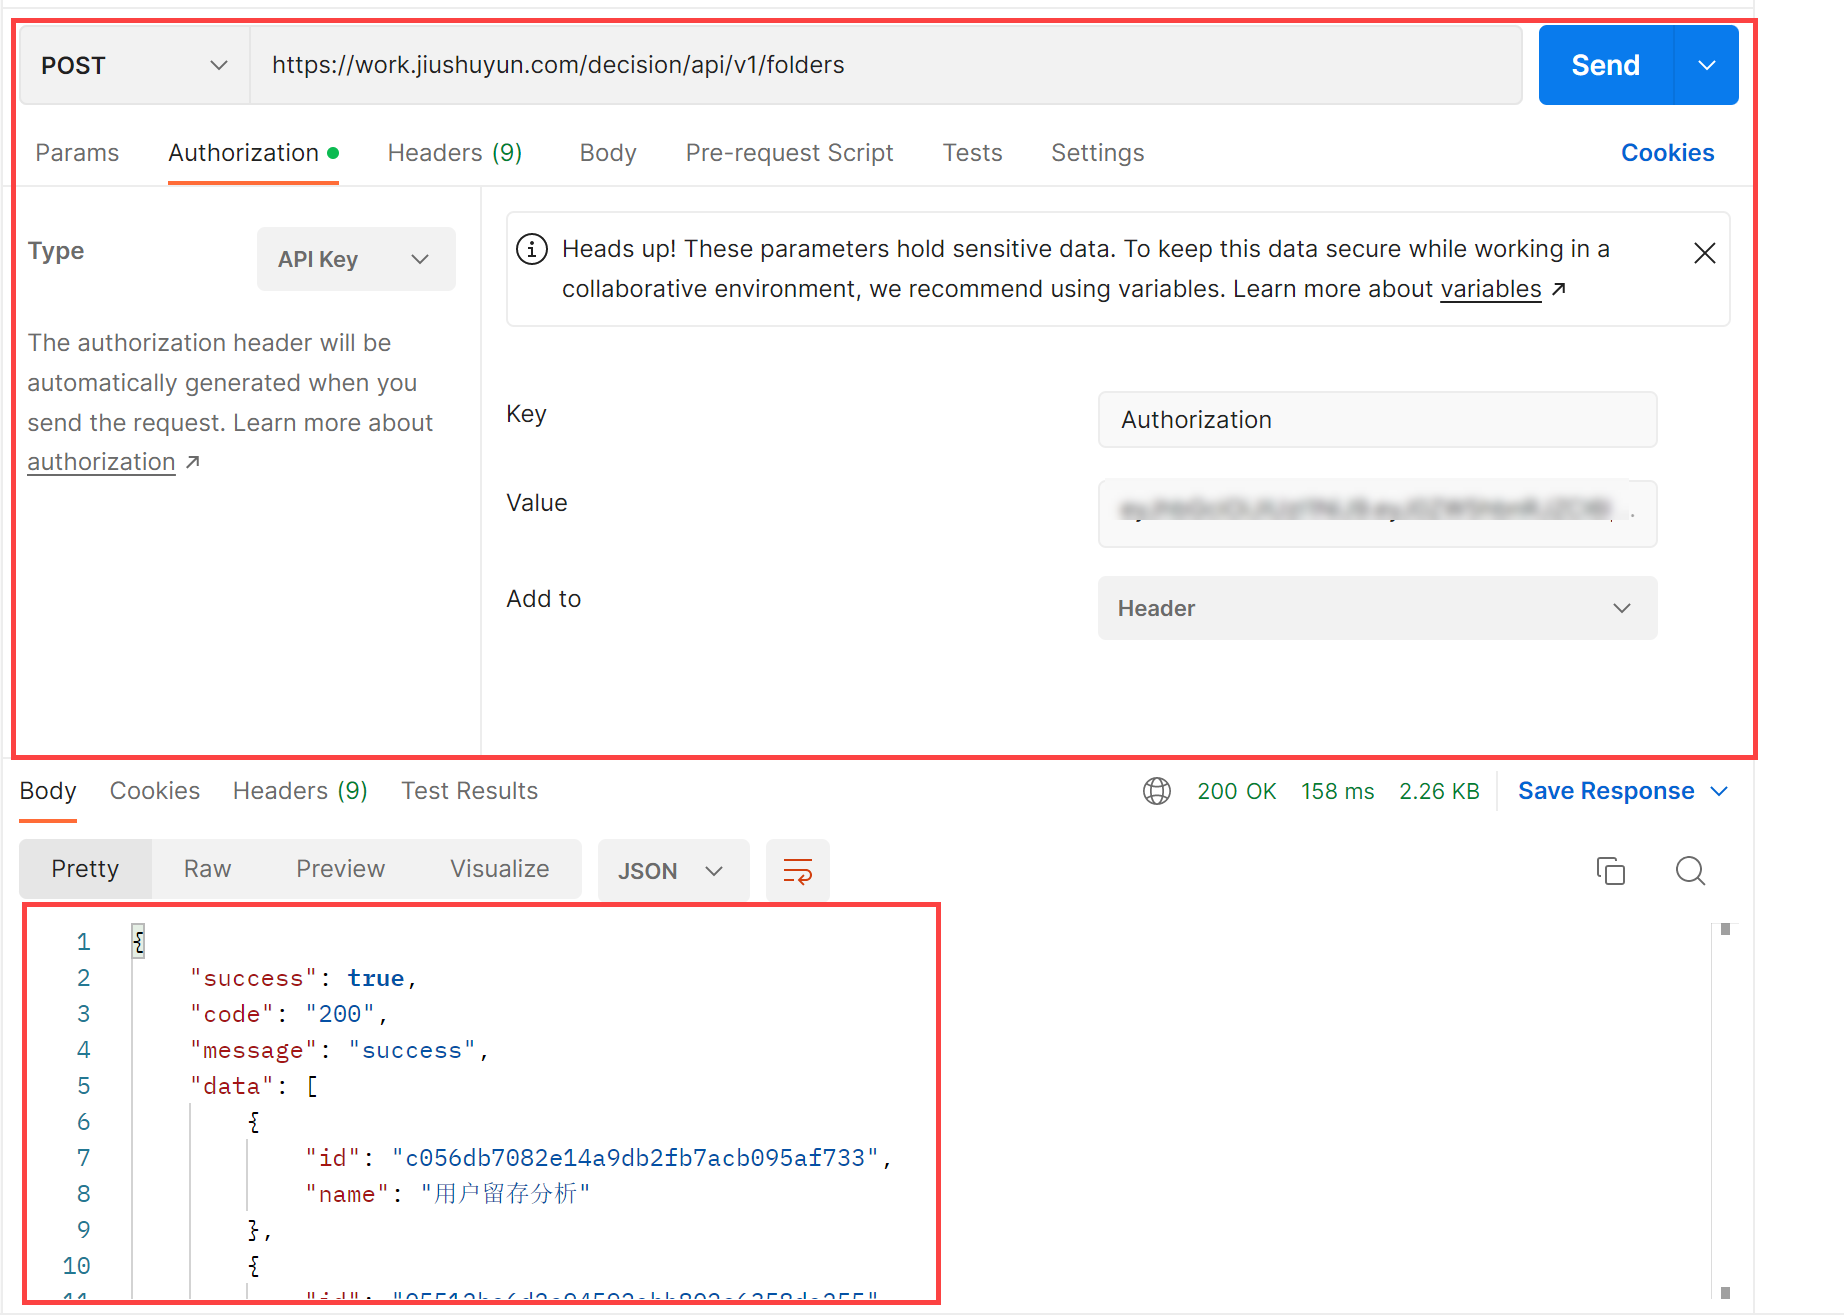Open the request Settings tab
The height and width of the screenshot is (1315, 1844).
click(x=1097, y=153)
